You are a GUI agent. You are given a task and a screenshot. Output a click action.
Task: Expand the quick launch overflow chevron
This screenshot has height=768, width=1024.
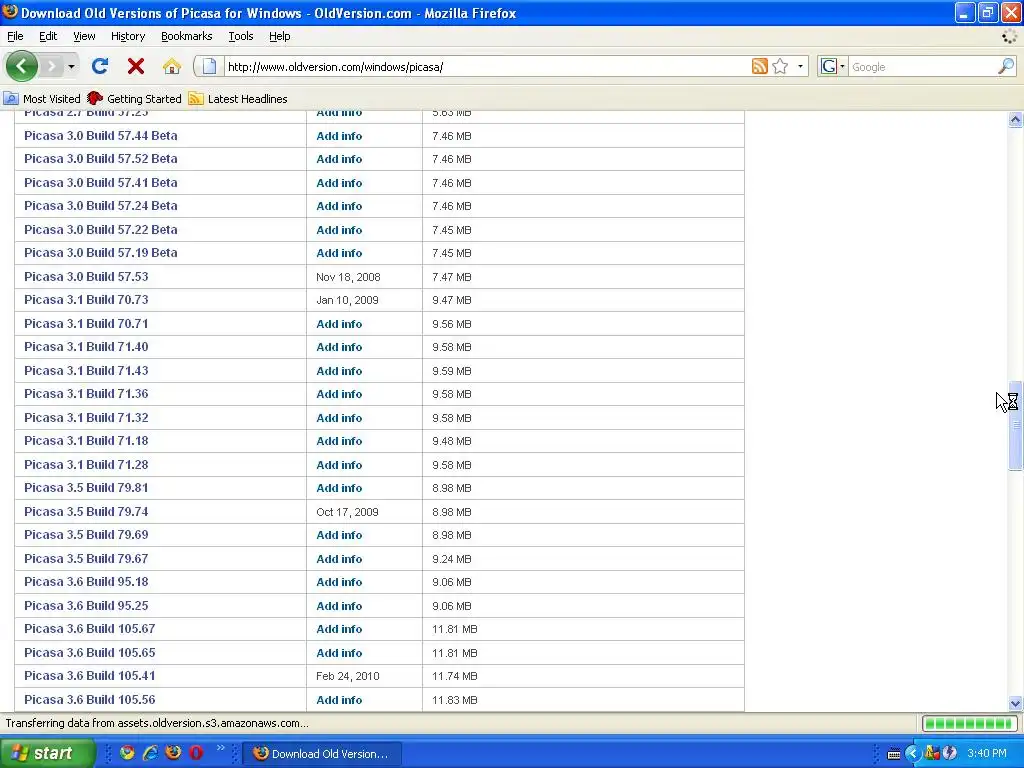tap(220, 748)
